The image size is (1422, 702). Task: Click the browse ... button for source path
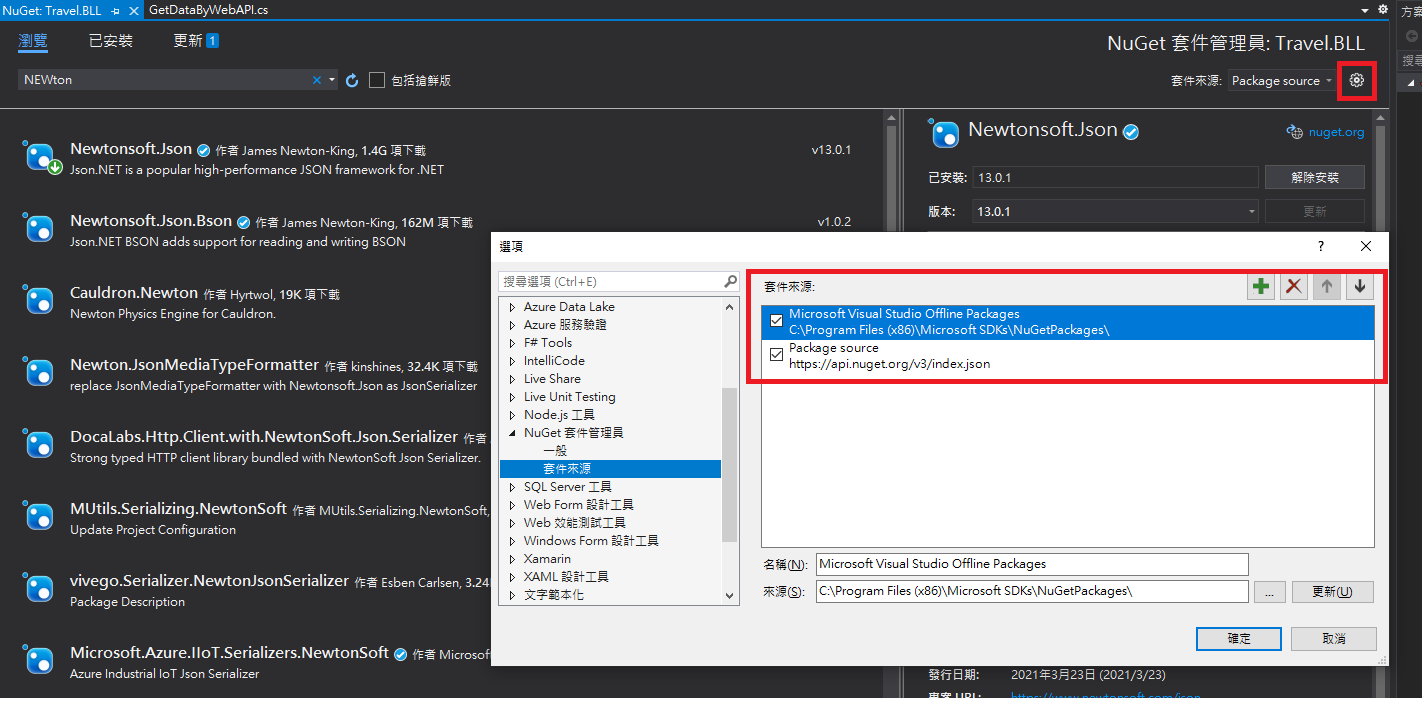(x=1269, y=592)
